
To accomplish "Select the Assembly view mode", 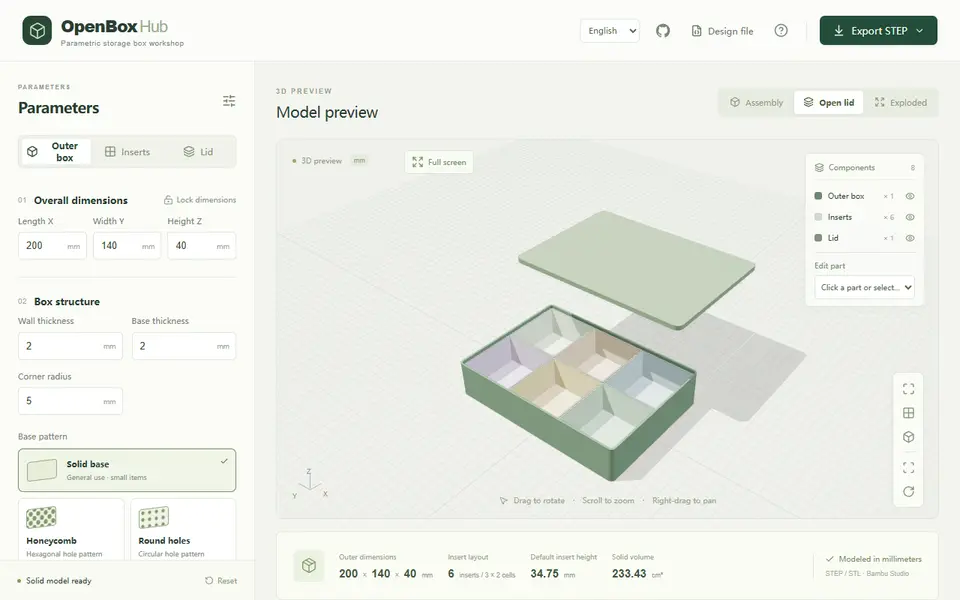I will click(x=757, y=102).
